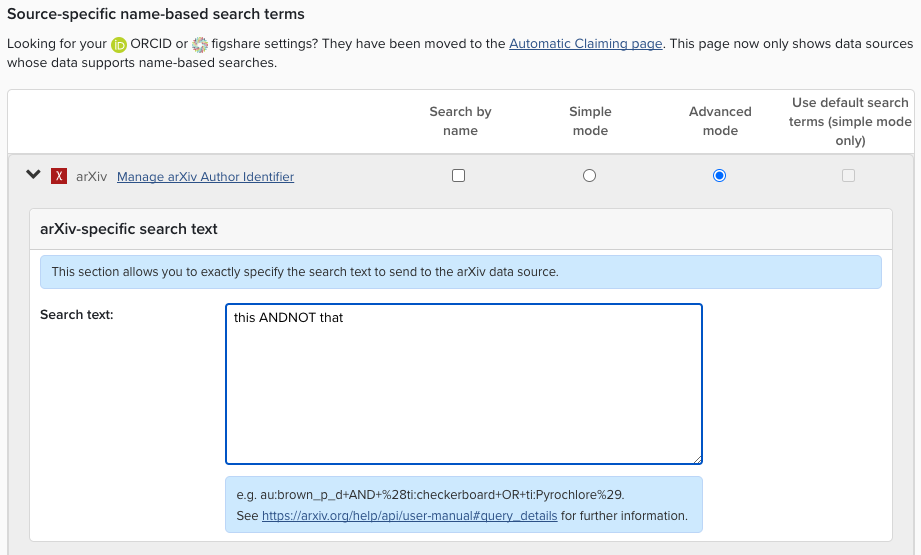Click the red arXiv icon
921x555 pixels.
(x=59, y=176)
